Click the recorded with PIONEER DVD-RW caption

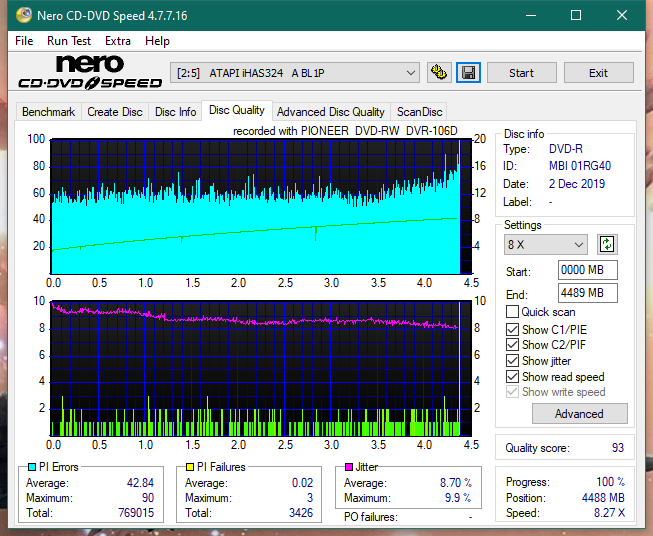tap(345, 131)
